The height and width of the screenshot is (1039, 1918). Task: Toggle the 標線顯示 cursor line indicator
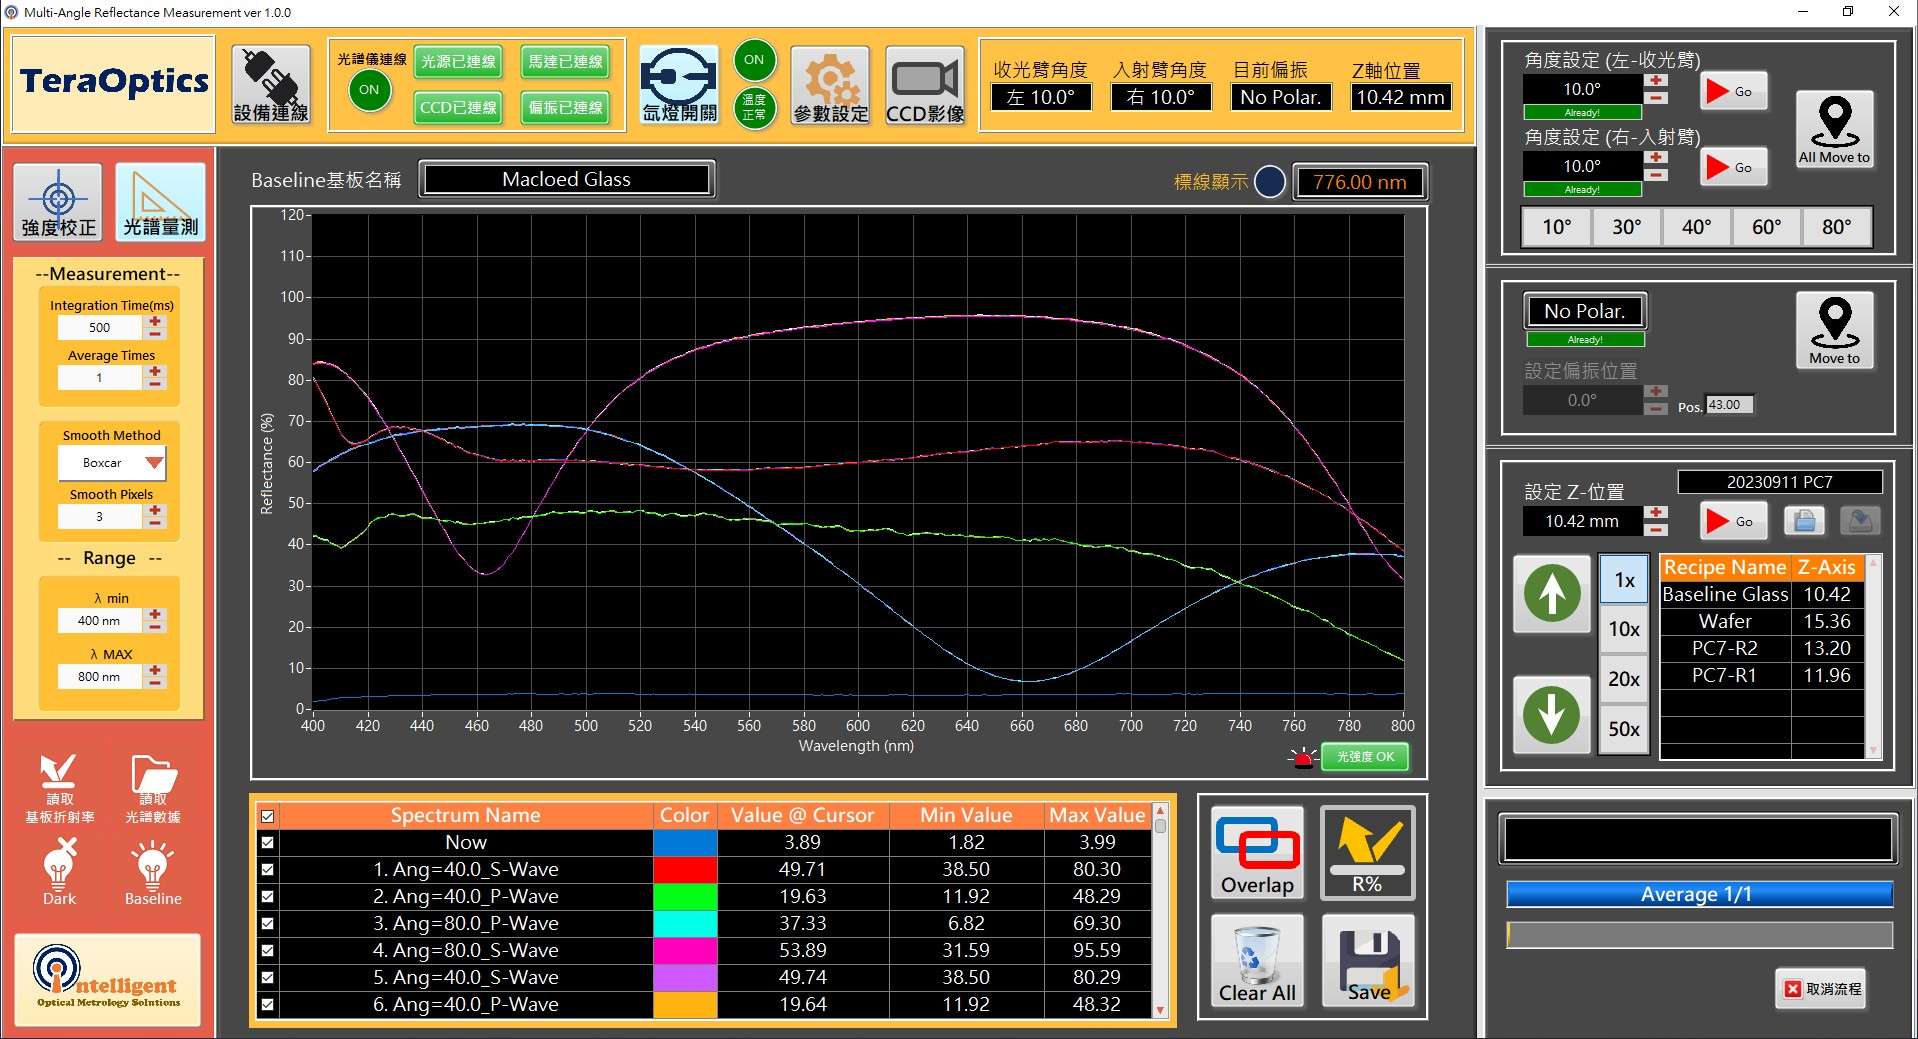(x=1269, y=182)
